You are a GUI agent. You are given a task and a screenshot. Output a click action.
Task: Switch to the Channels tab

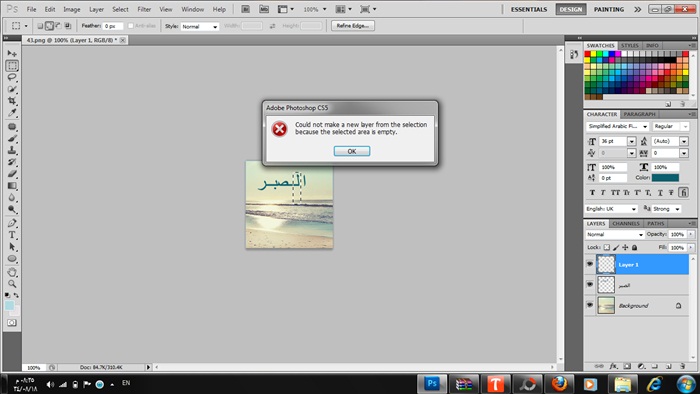point(625,224)
